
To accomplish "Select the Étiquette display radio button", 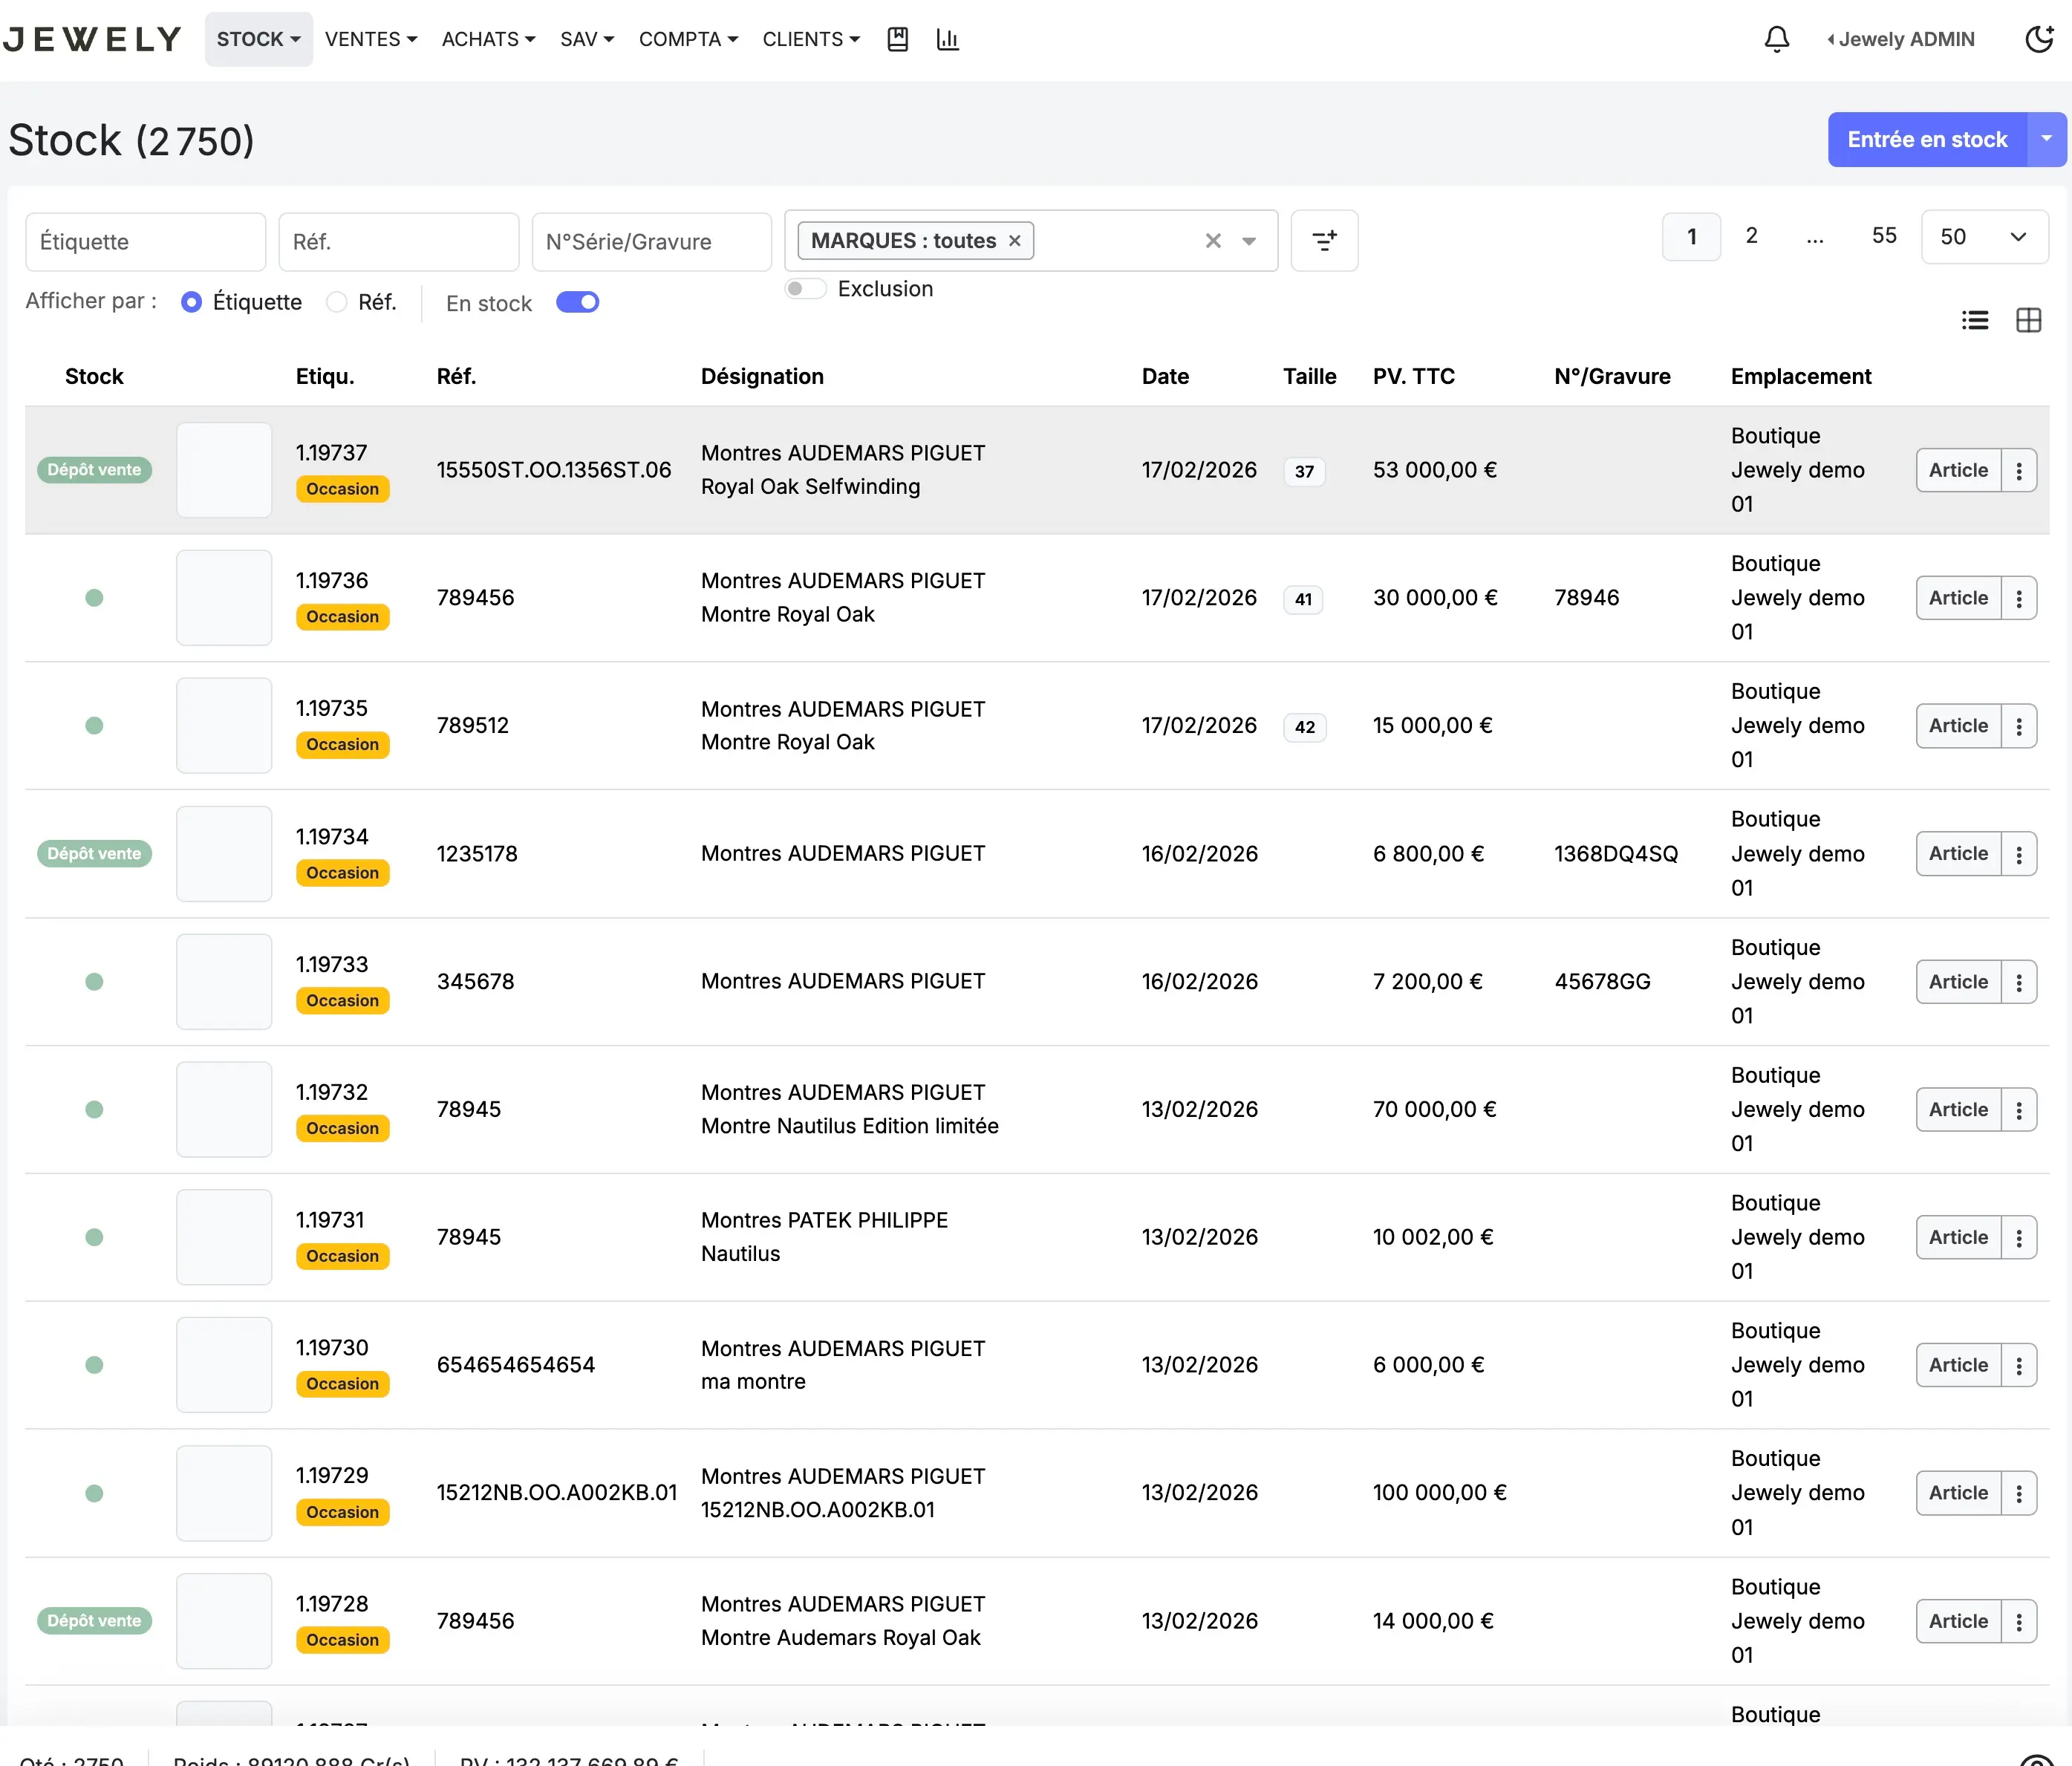I will 191,302.
